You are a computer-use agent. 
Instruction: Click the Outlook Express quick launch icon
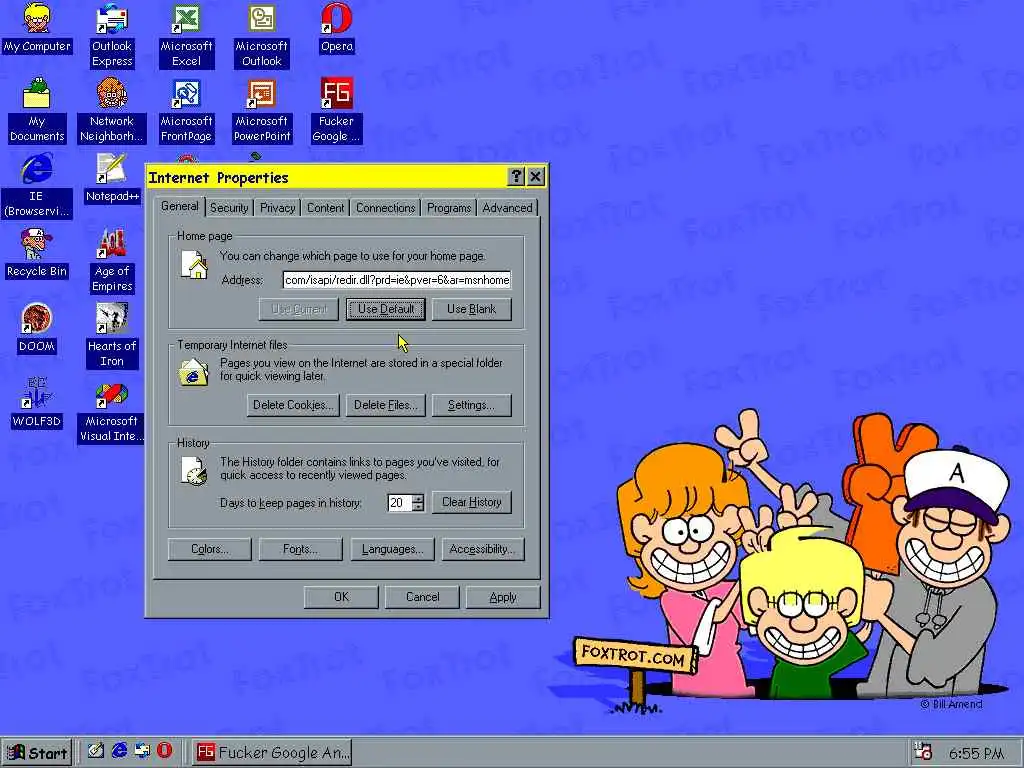[x=141, y=751]
